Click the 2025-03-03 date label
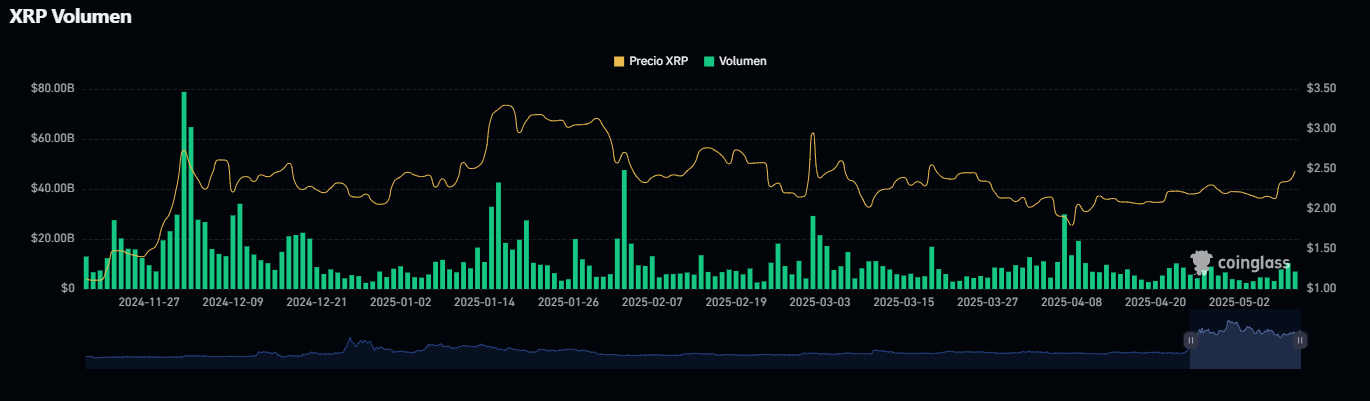1370x401 pixels. [820, 301]
